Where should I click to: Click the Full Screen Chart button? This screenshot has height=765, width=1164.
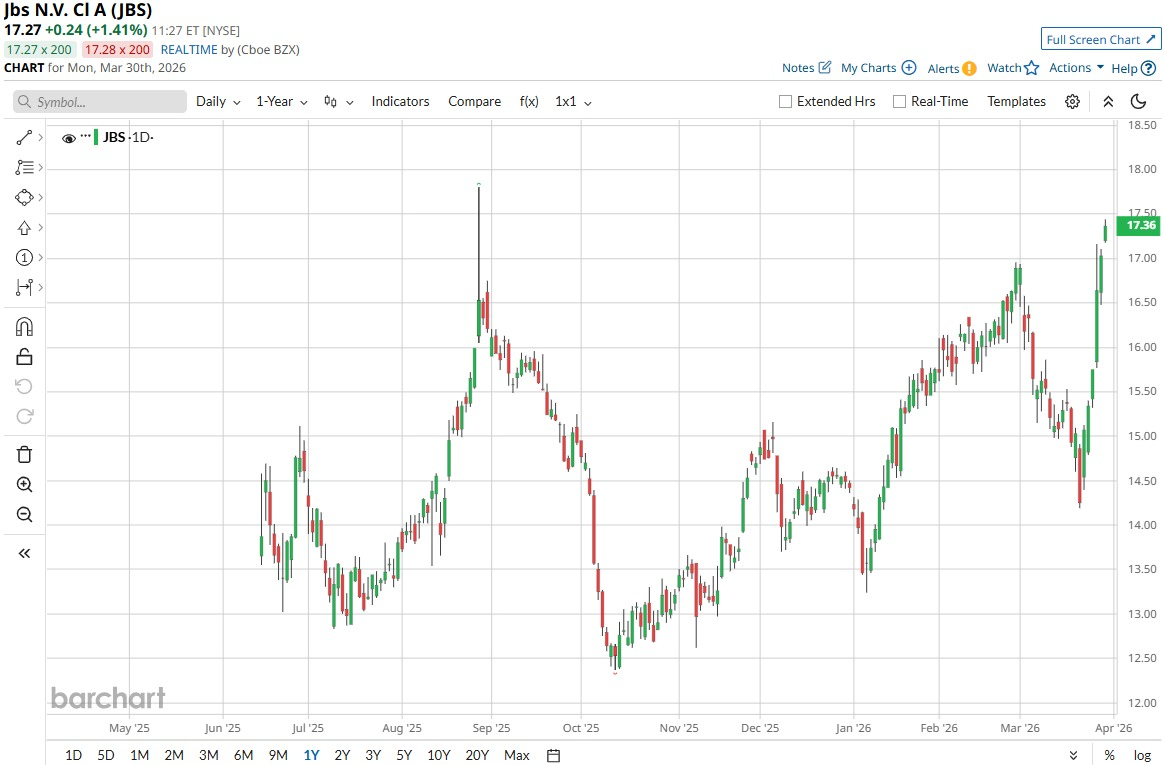click(1101, 39)
